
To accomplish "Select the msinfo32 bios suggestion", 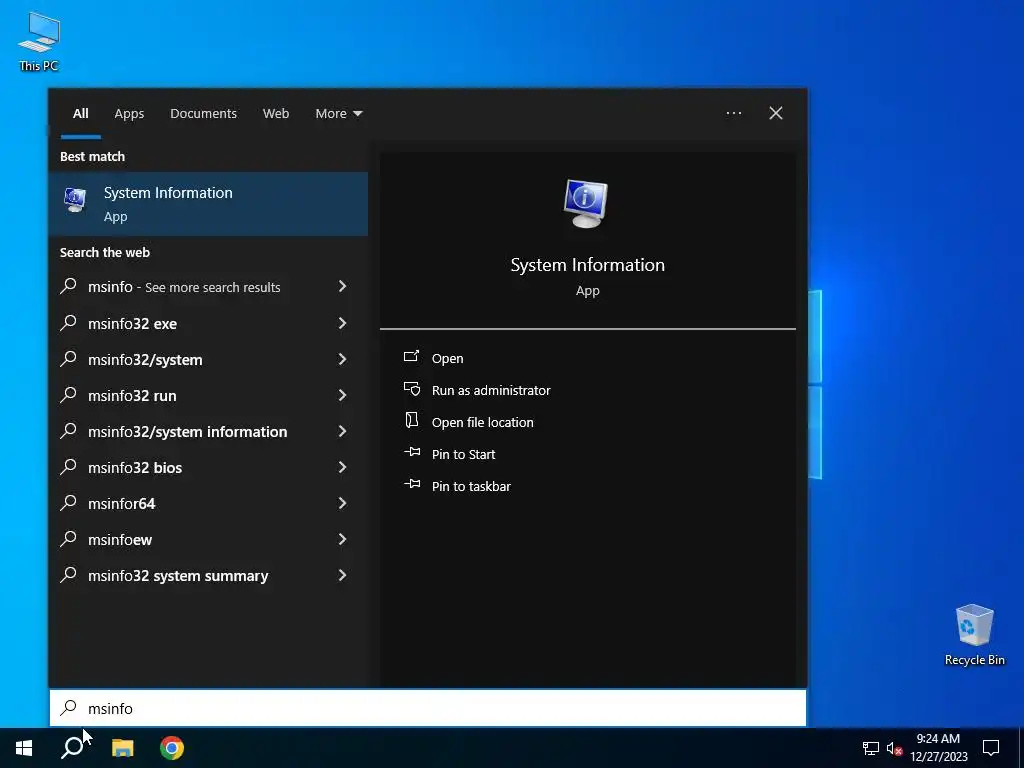I will click(208, 467).
